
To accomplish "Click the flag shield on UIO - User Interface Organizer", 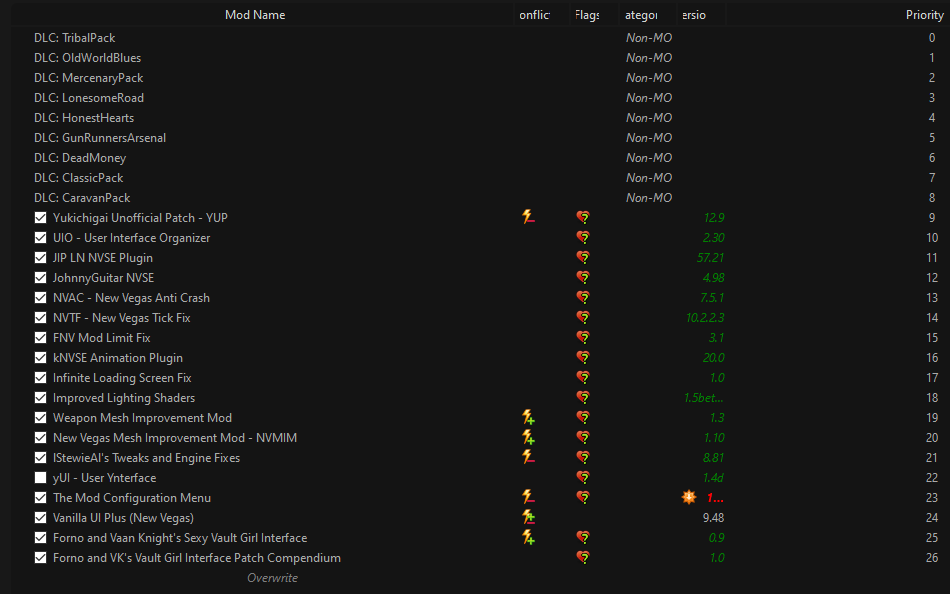I will coord(583,237).
